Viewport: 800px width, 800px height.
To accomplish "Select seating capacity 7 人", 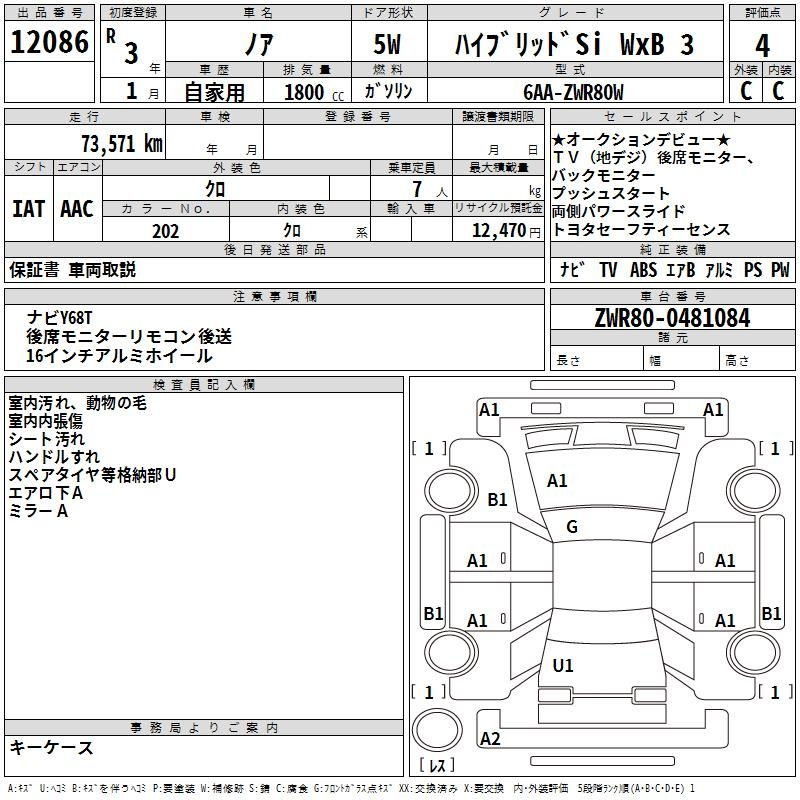I will click(430, 189).
